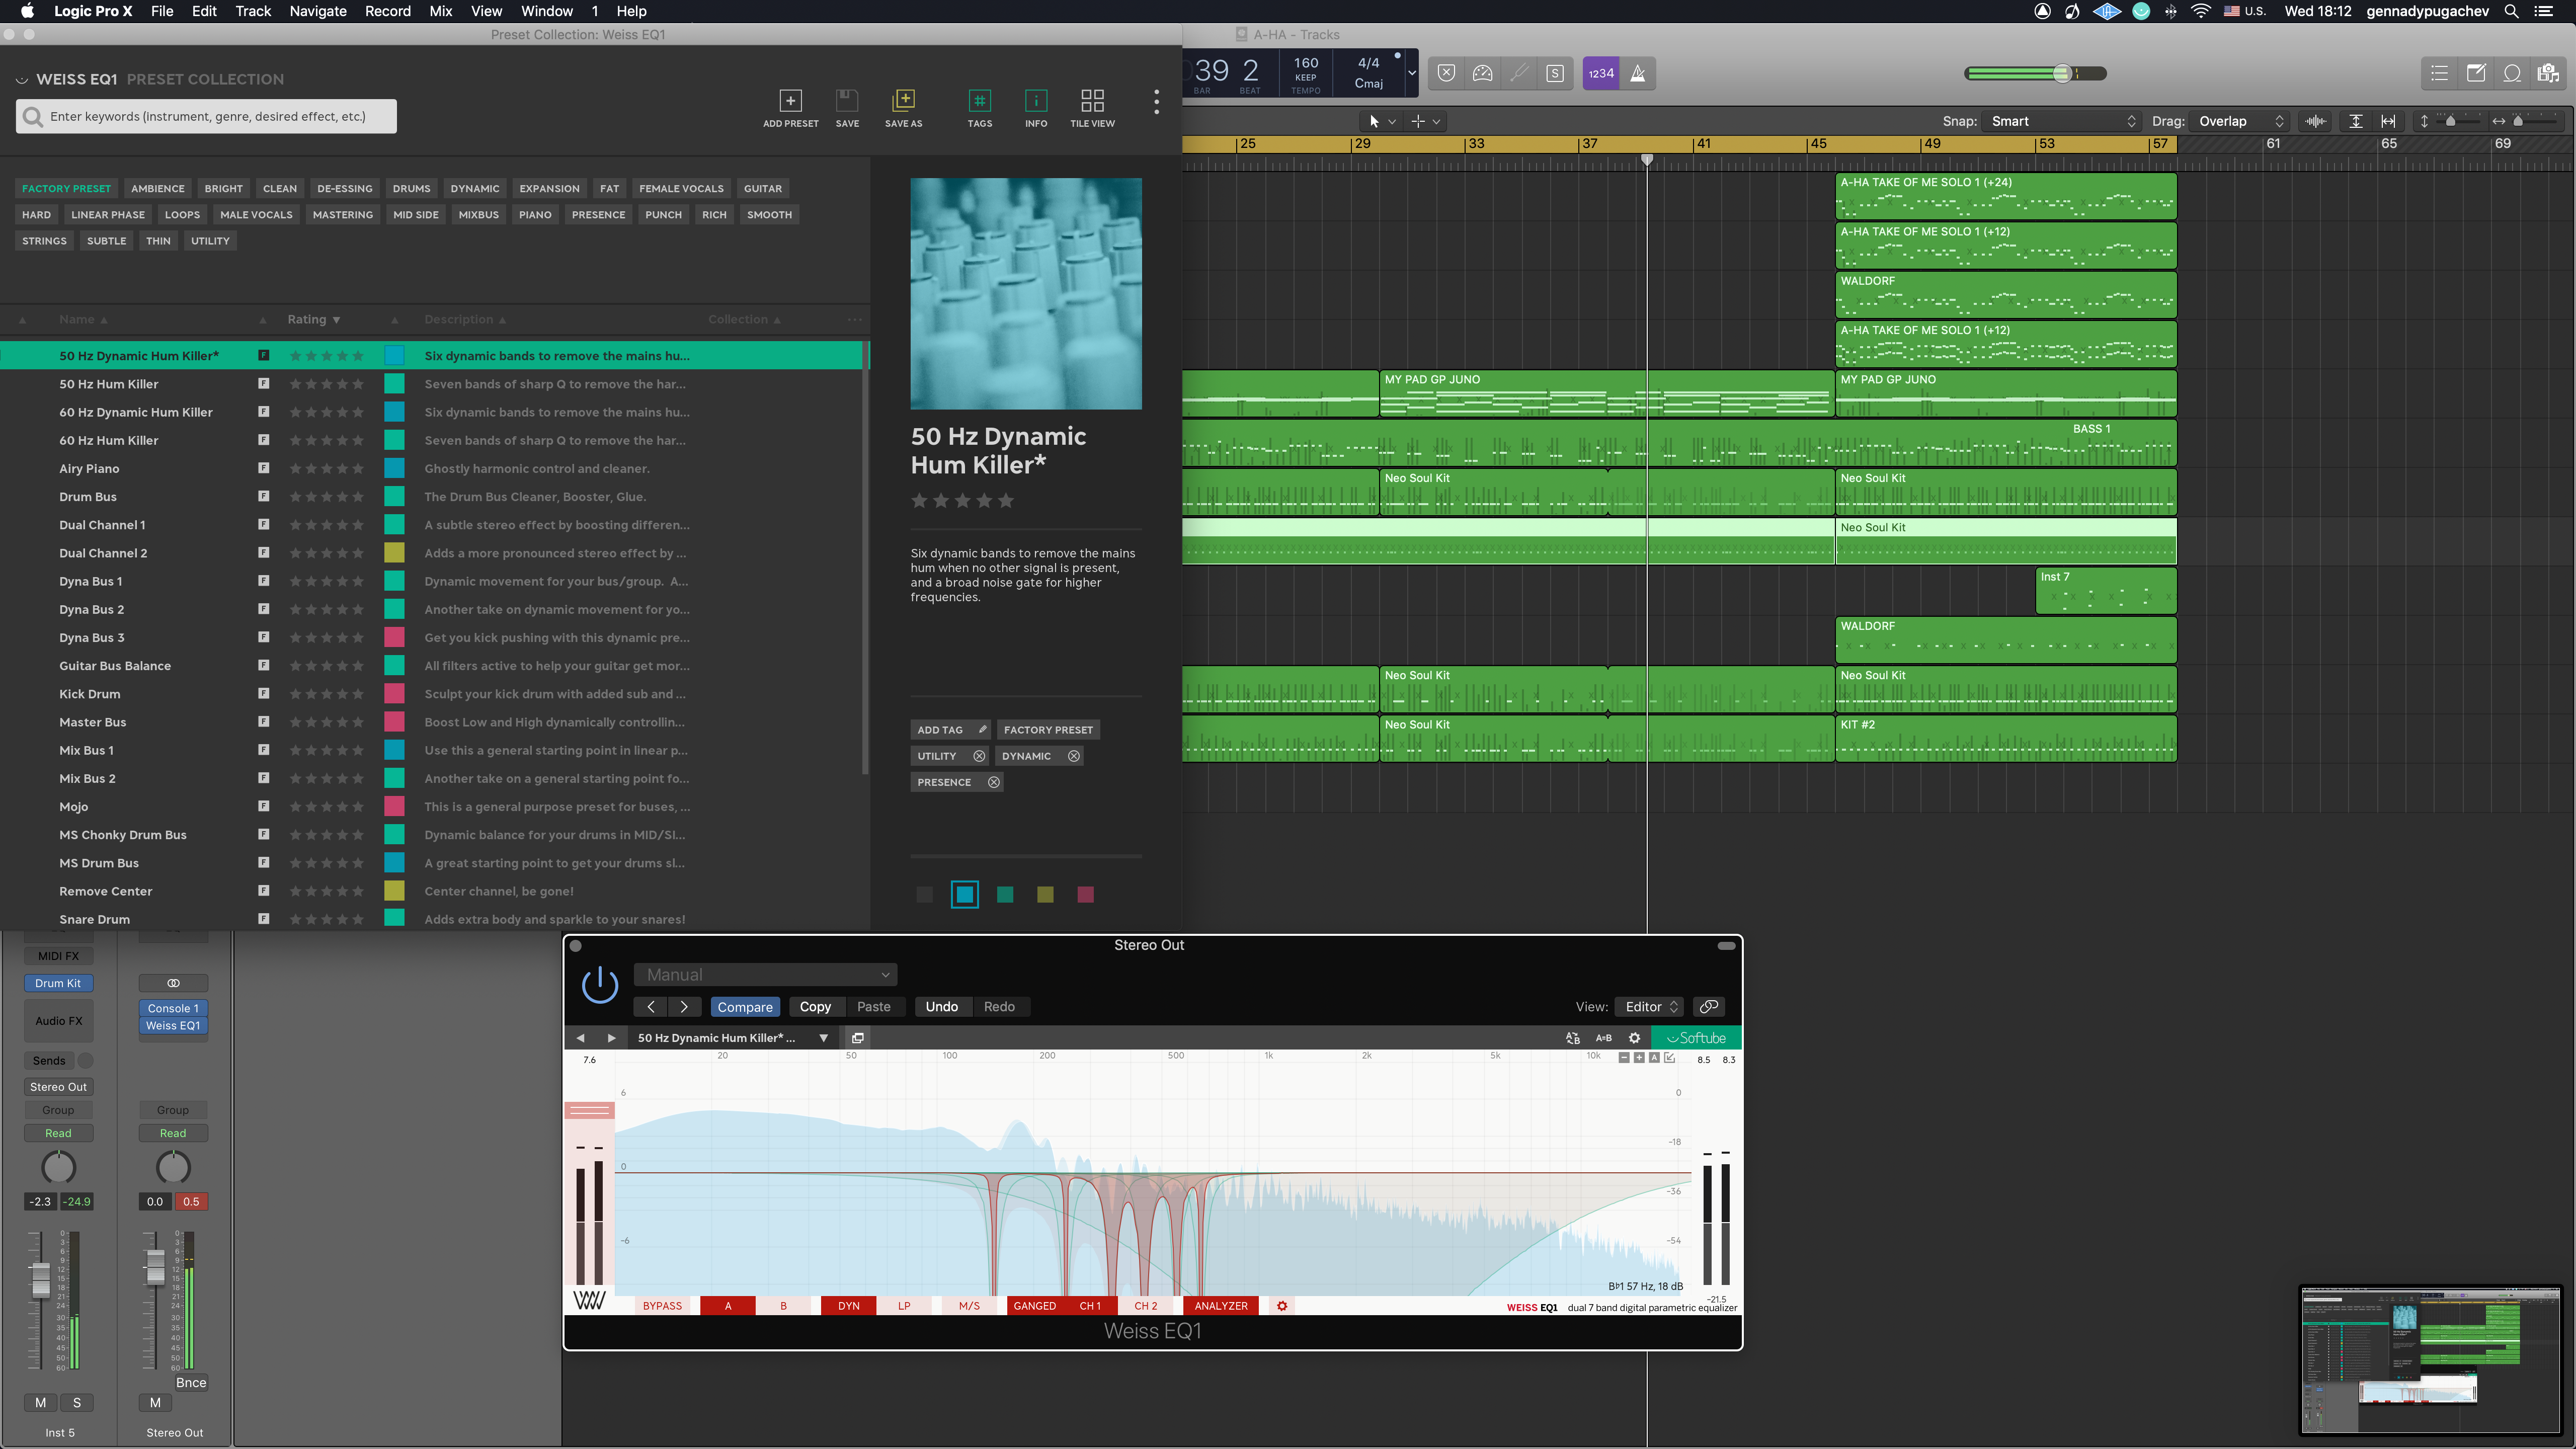
Task: Toggle the Weiss EQ1 plugin power button
Action: tap(600, 984)
